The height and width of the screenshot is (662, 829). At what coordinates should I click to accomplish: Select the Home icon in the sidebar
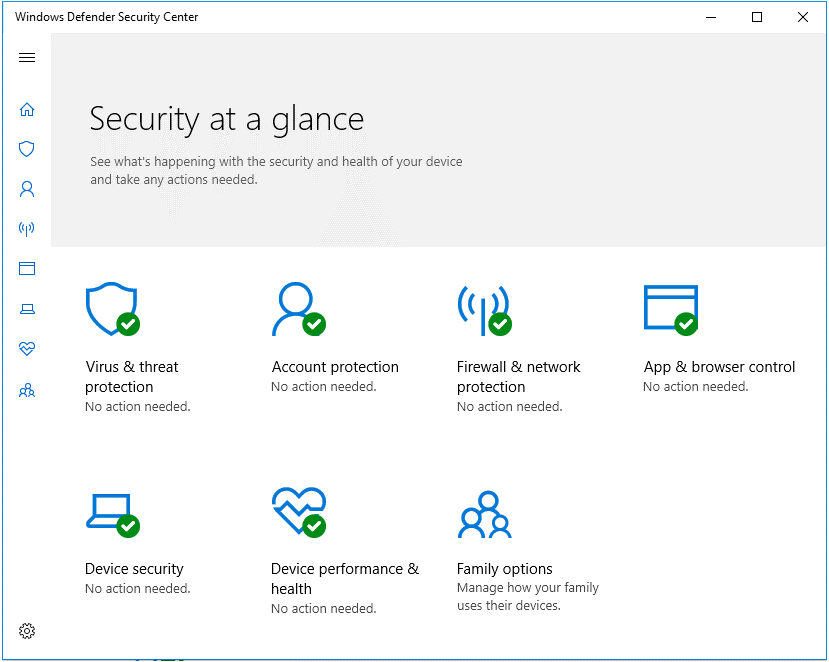(x=27, y=109)
